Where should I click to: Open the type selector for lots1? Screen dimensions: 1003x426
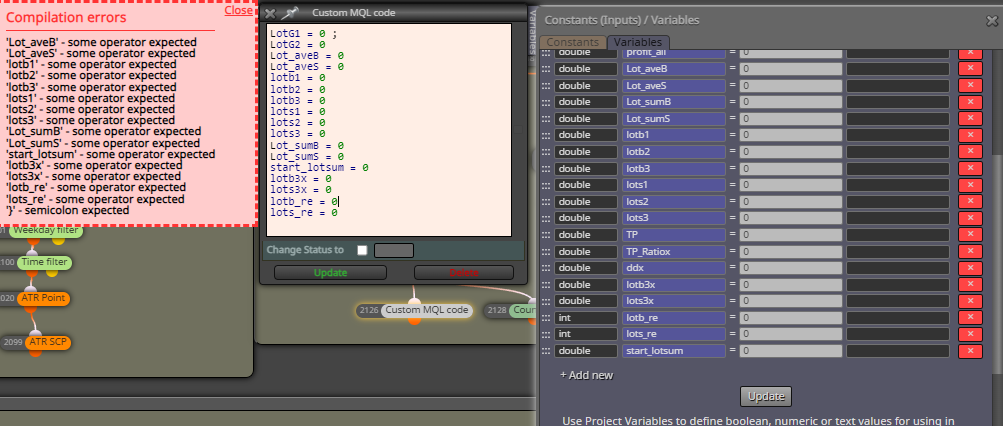pos(585,185)
